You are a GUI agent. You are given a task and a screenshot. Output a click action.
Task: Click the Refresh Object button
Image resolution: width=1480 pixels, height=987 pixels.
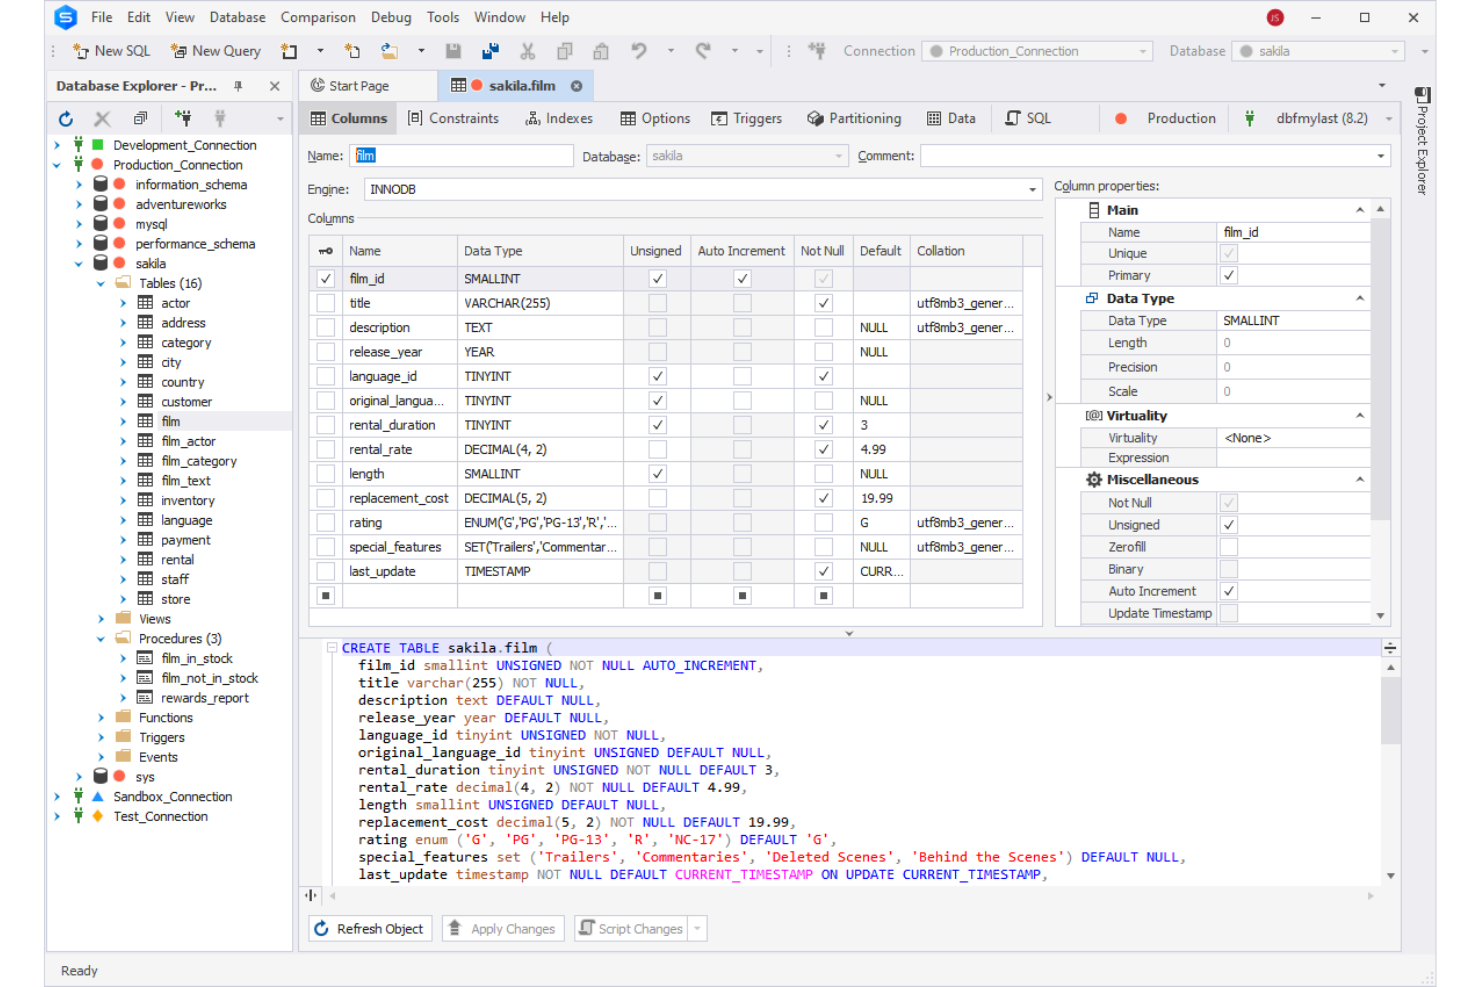coord(369,928)
